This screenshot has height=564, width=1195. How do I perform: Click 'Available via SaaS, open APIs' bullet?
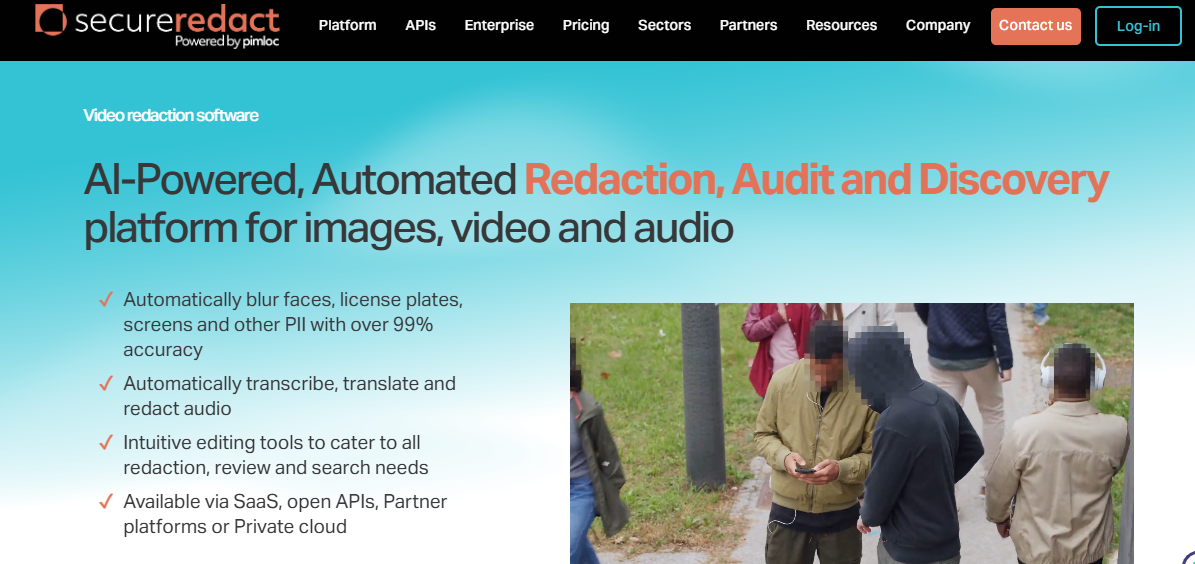click(285, 514)
